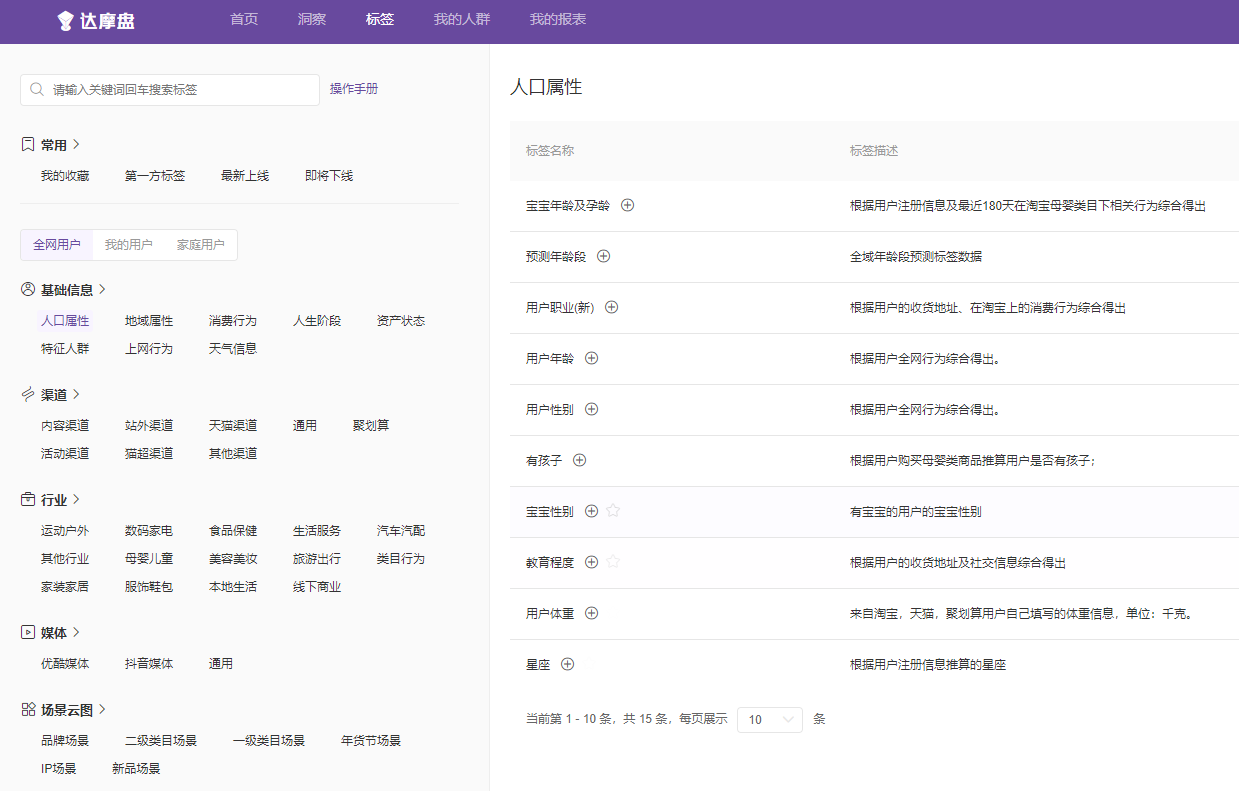This screenshot has width=1239, height=791.
Task: Click the channel icon beside 渠道
Action: (x=28, y=395)
